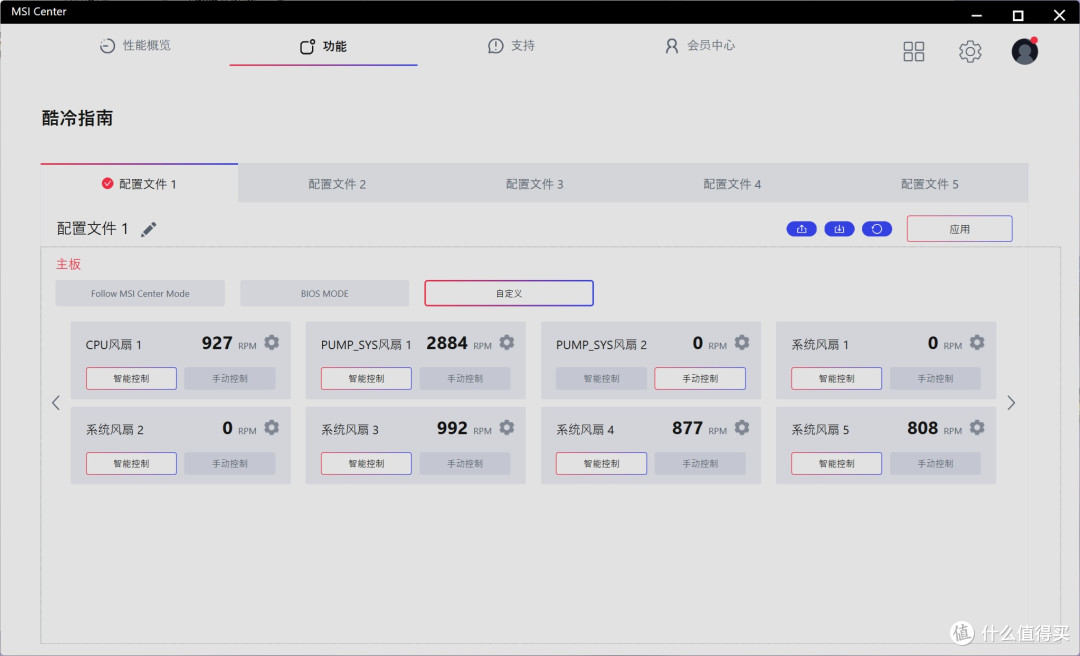Click the blue import profile icon
1080x656 pixels.
tap(839, 229)
